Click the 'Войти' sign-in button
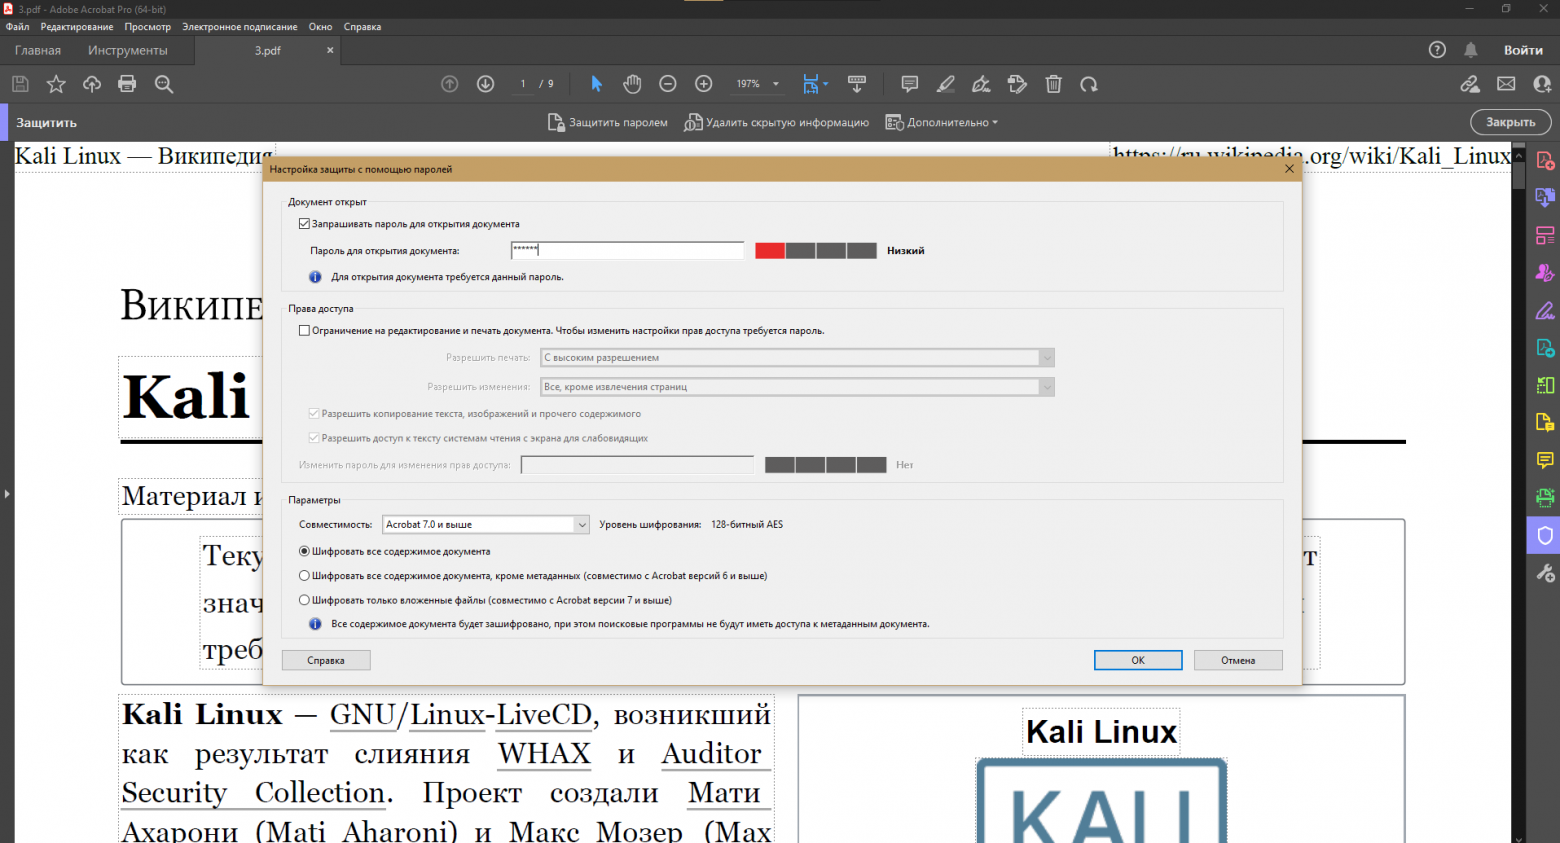The width and height of the screenshot is (1560, 843). [x=1523, y=50]
